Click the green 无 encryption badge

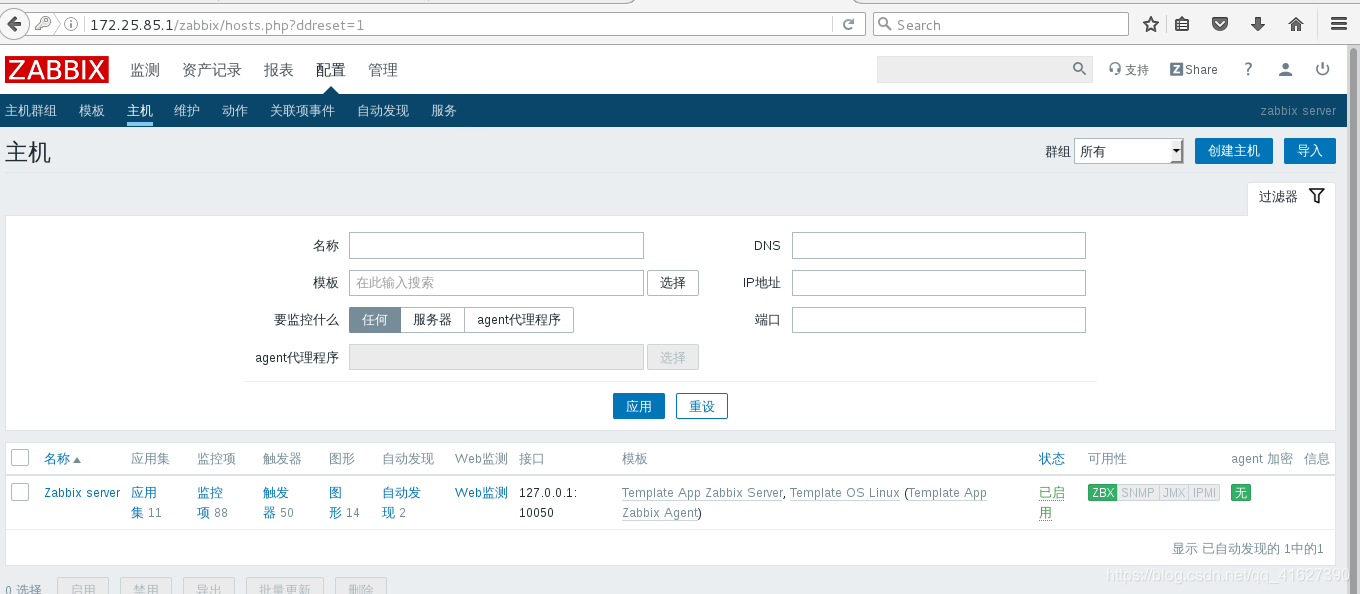[x=1240, y=492]
